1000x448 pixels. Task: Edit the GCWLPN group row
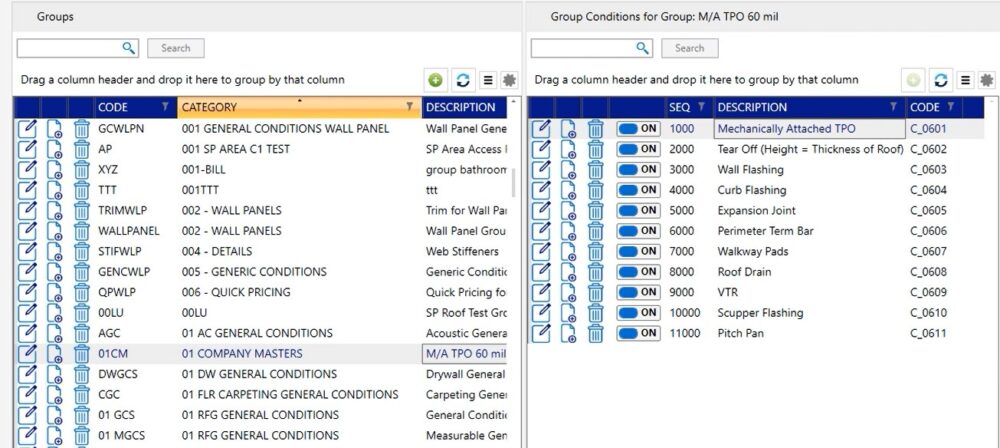(28, 128)
